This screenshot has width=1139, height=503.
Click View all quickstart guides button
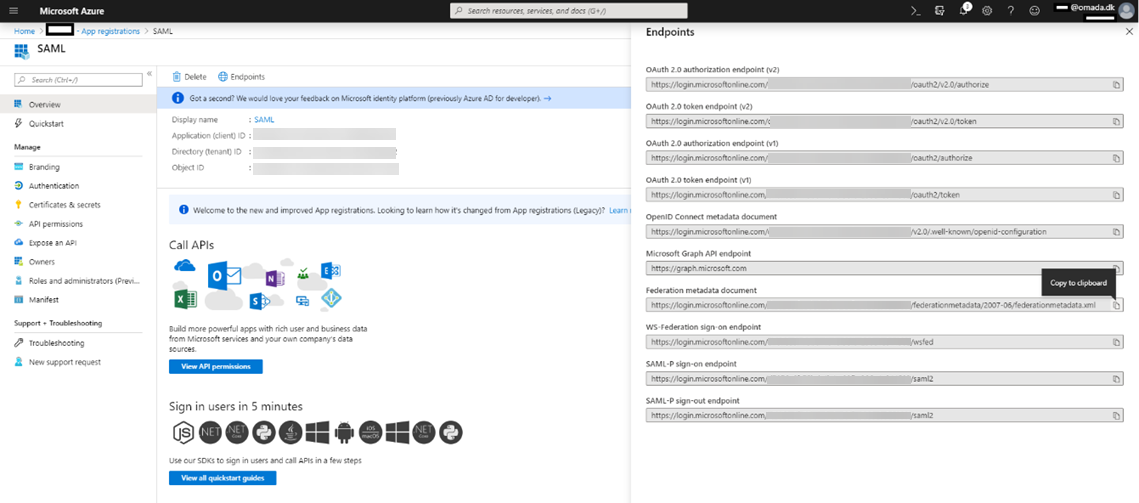(x=222, y=478)
